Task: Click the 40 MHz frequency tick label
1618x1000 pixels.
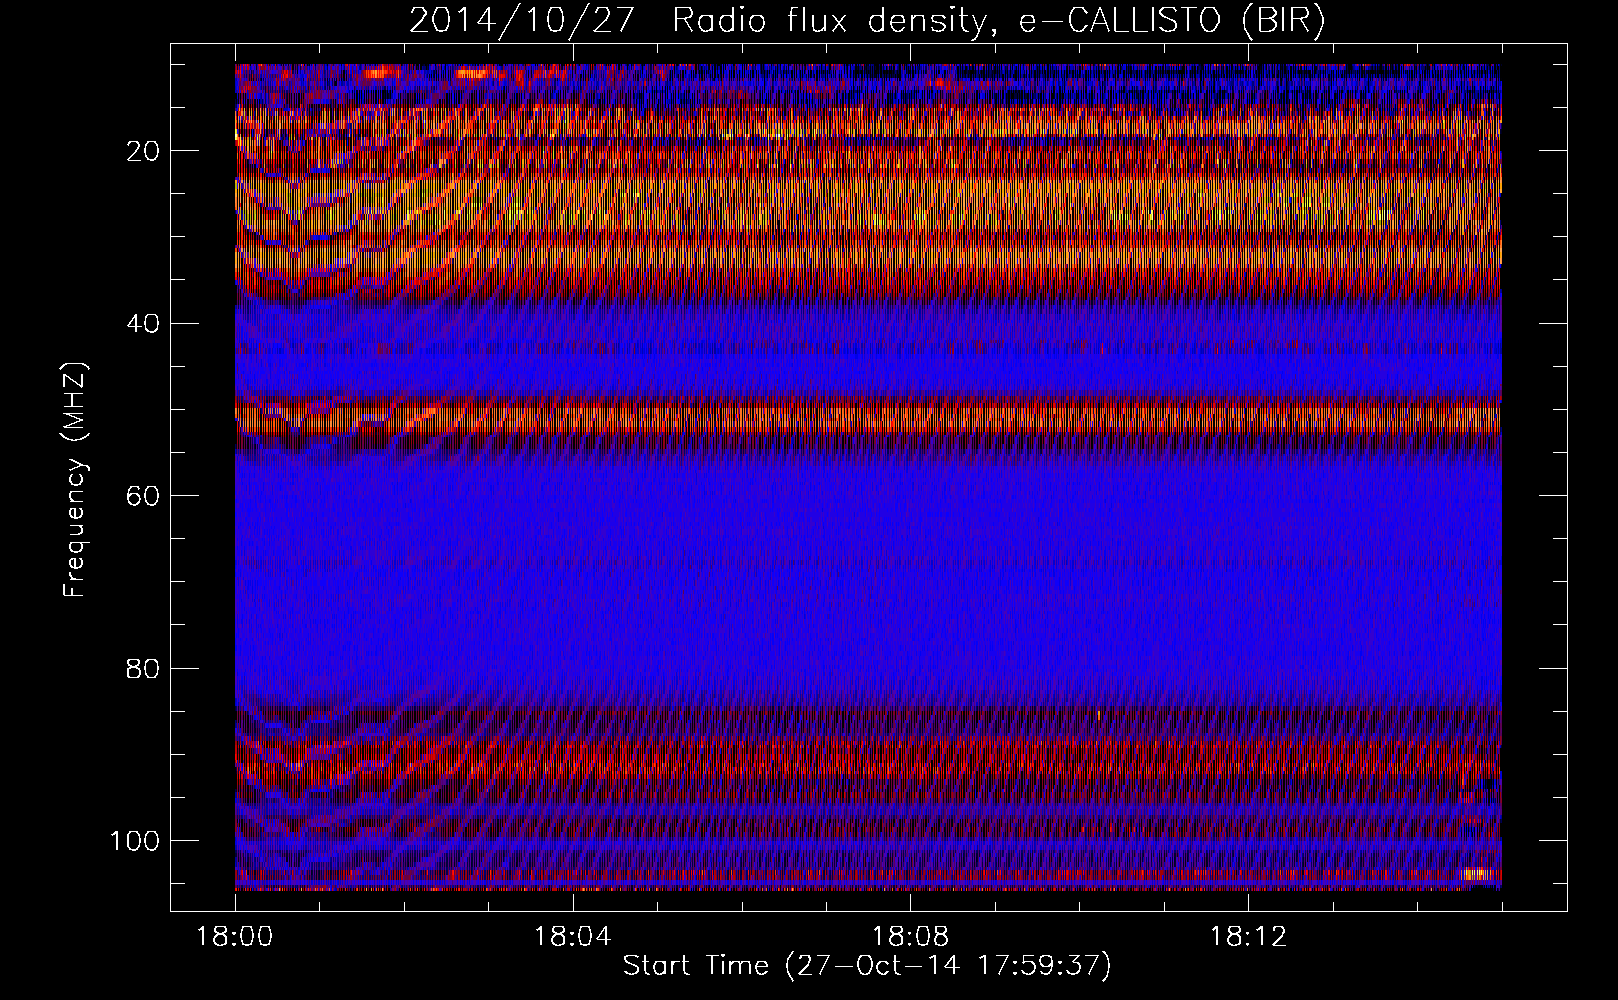Action: coord(143,323)
